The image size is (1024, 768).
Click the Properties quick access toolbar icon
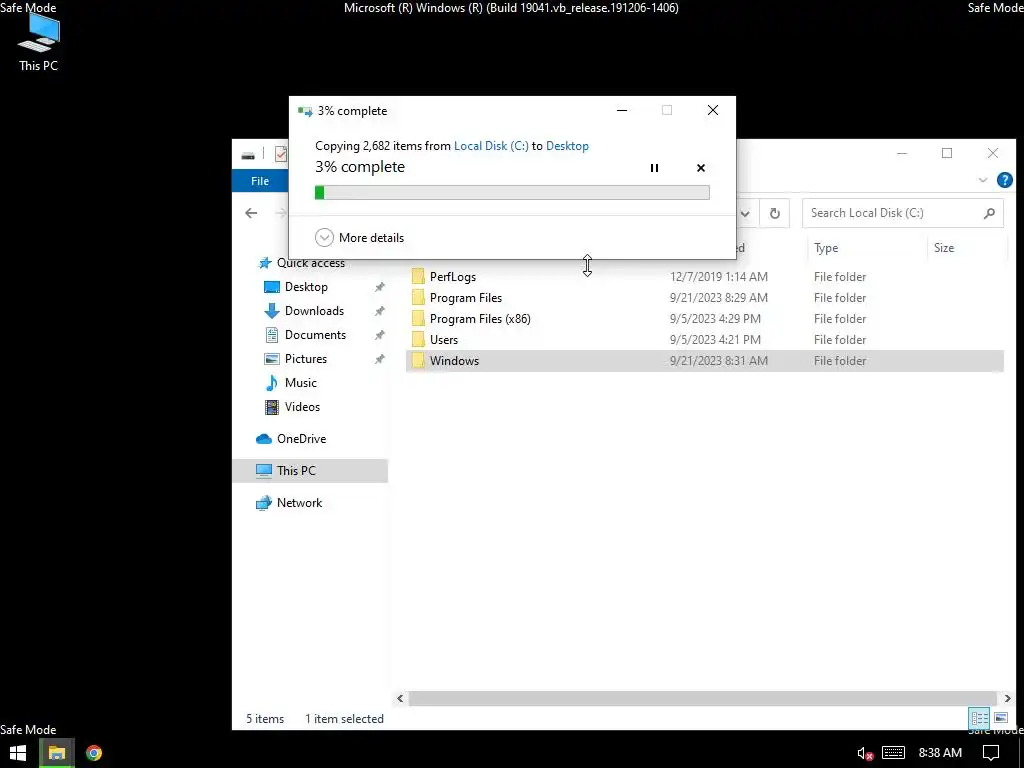pos(281,154)
